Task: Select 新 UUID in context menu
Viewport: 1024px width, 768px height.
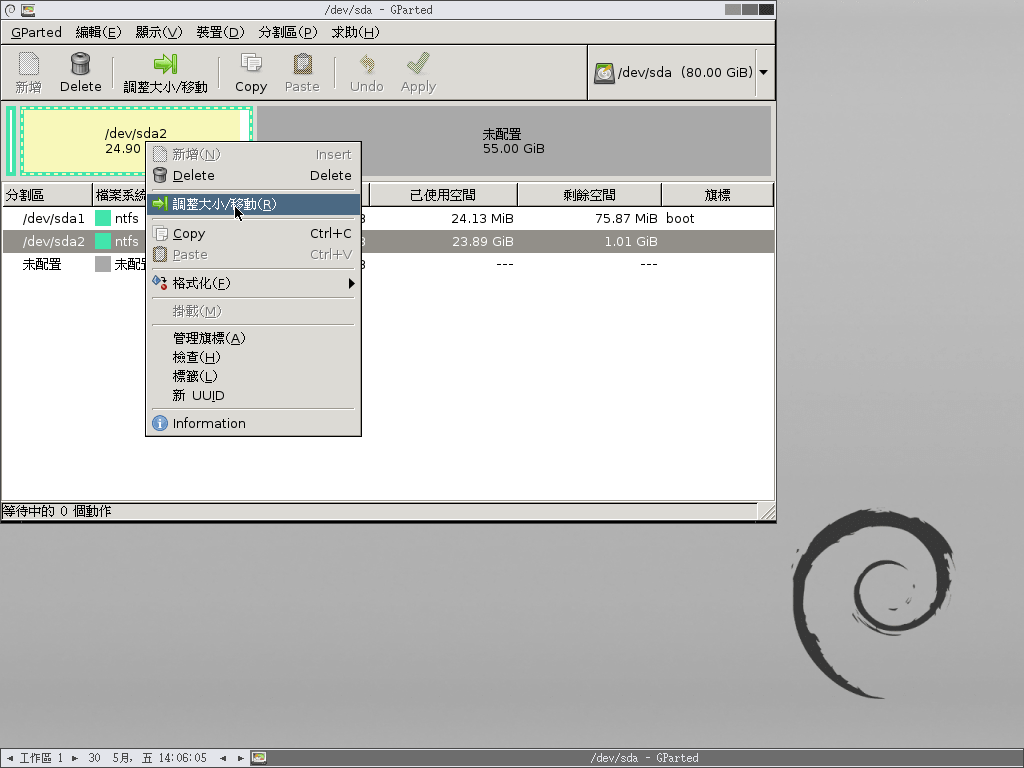Action: point(198,395)
